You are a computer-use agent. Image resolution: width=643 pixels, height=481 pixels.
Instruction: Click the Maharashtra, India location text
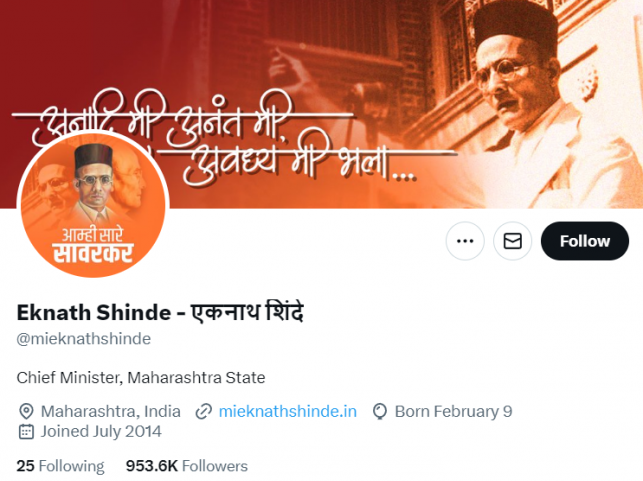tap(111, 411)
